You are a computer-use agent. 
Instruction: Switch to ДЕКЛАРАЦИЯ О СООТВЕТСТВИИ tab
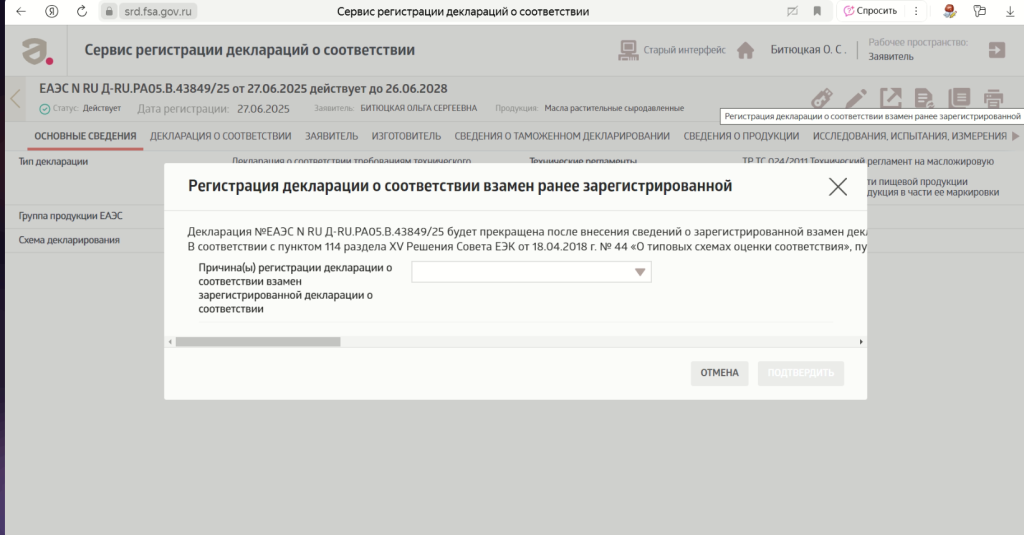(x=221, y=136)
